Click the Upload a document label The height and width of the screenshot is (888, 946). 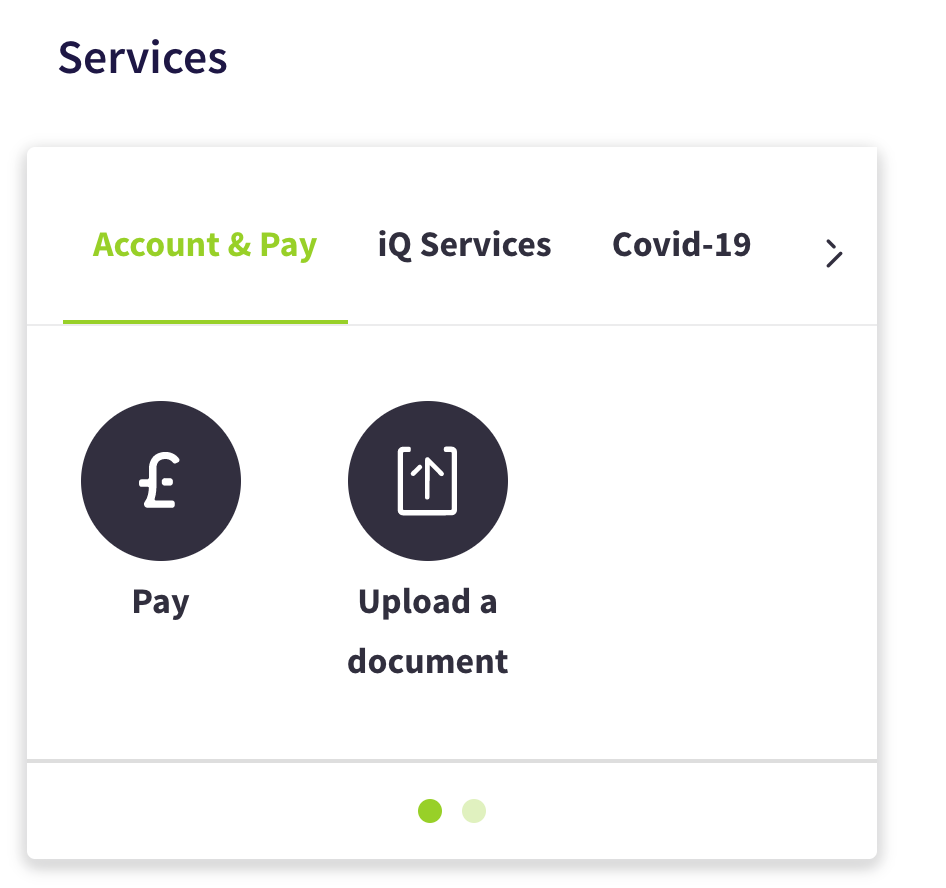click(x=428, y=631)
